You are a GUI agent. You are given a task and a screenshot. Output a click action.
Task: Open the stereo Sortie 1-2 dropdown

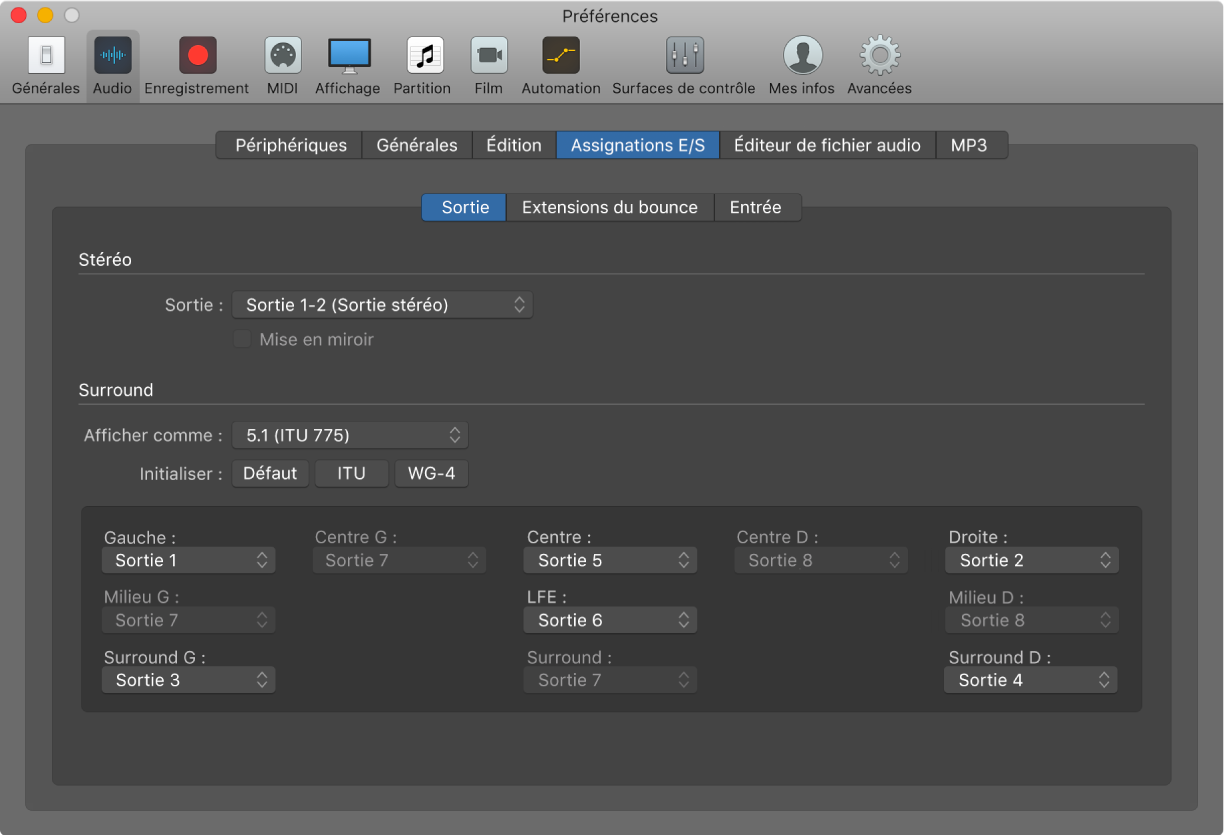pyautogui.click(x=382, y=305)
